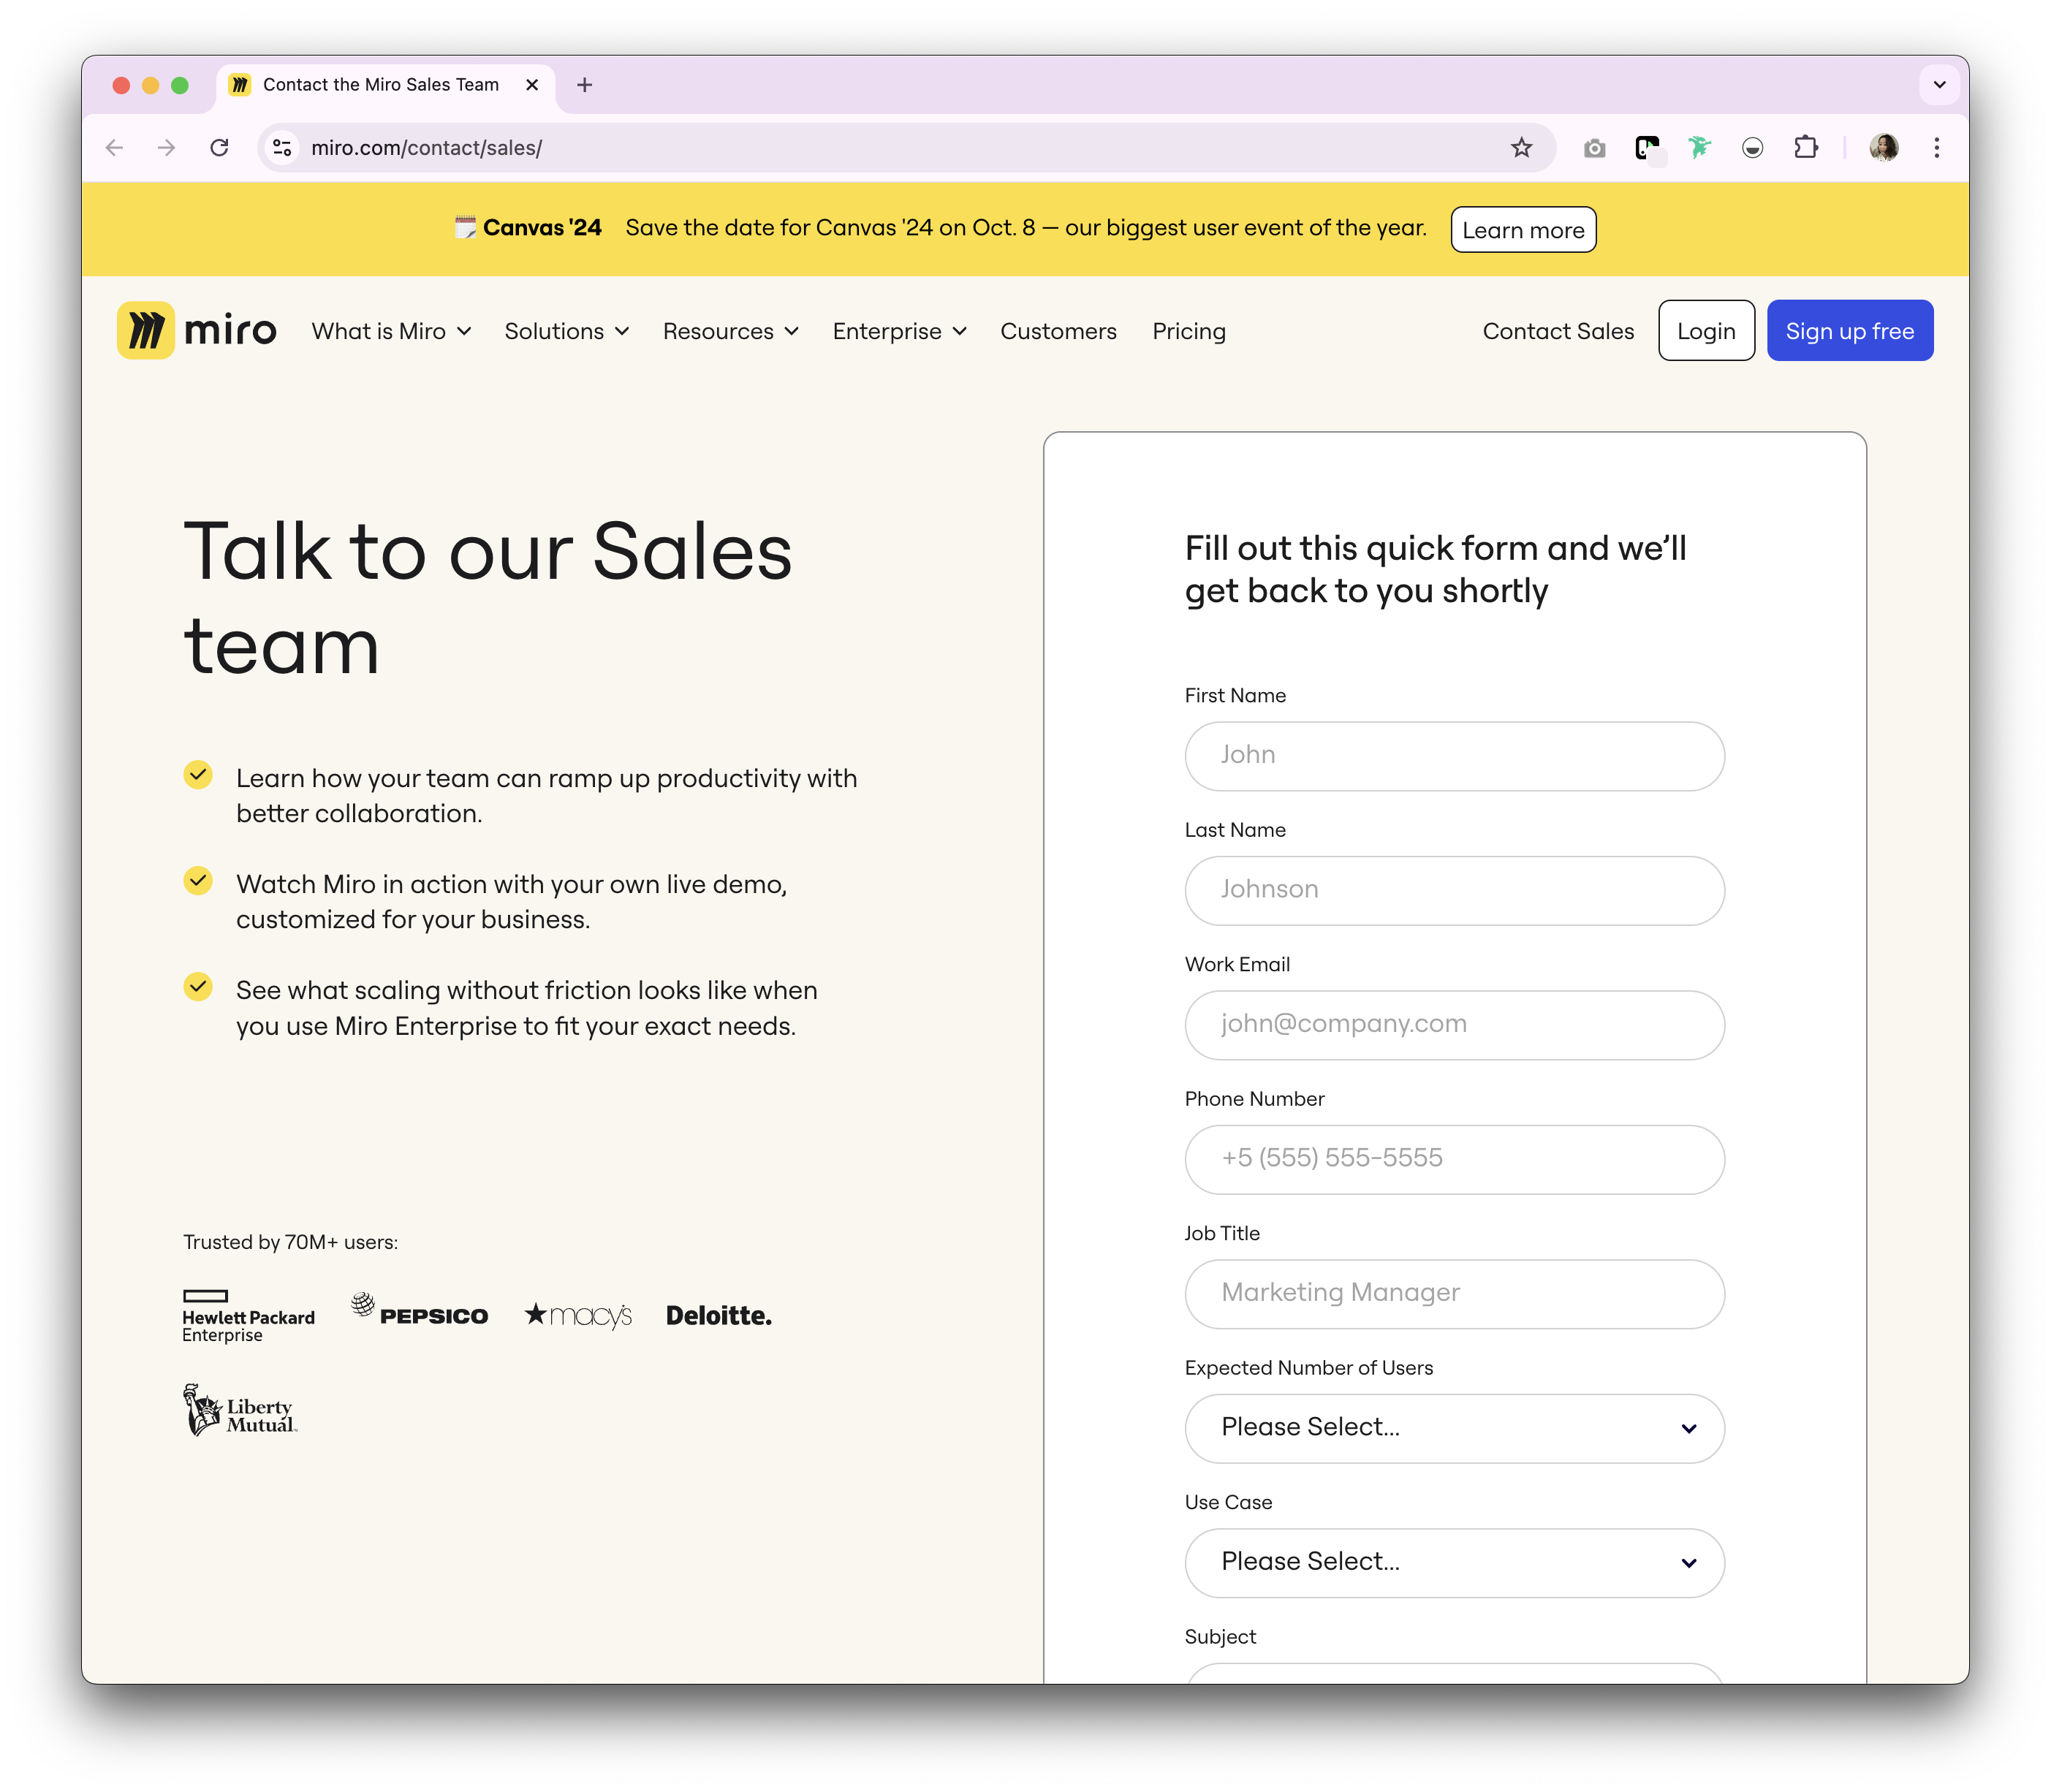Viewport: 2051px width, 1792px height.
Task: Open the Use Case dropdown
Action: pos(1454,1562)
